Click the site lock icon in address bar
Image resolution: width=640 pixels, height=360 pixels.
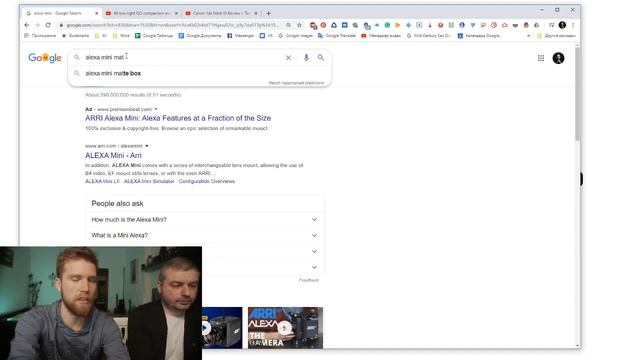pyautogui.click(x=61, y=25)
